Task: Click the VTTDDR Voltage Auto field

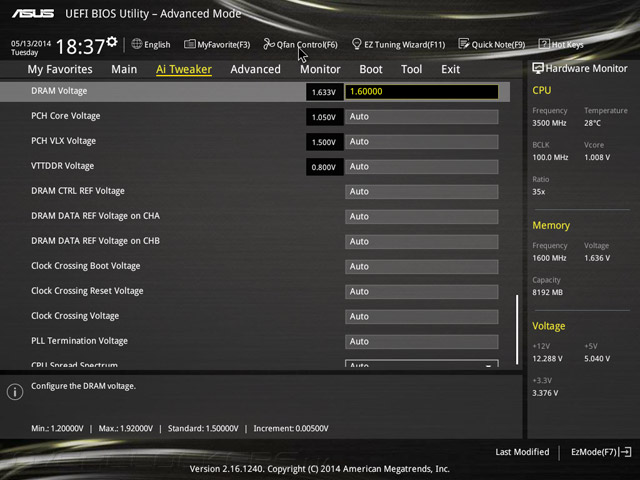Action: [x=422, y=167]
